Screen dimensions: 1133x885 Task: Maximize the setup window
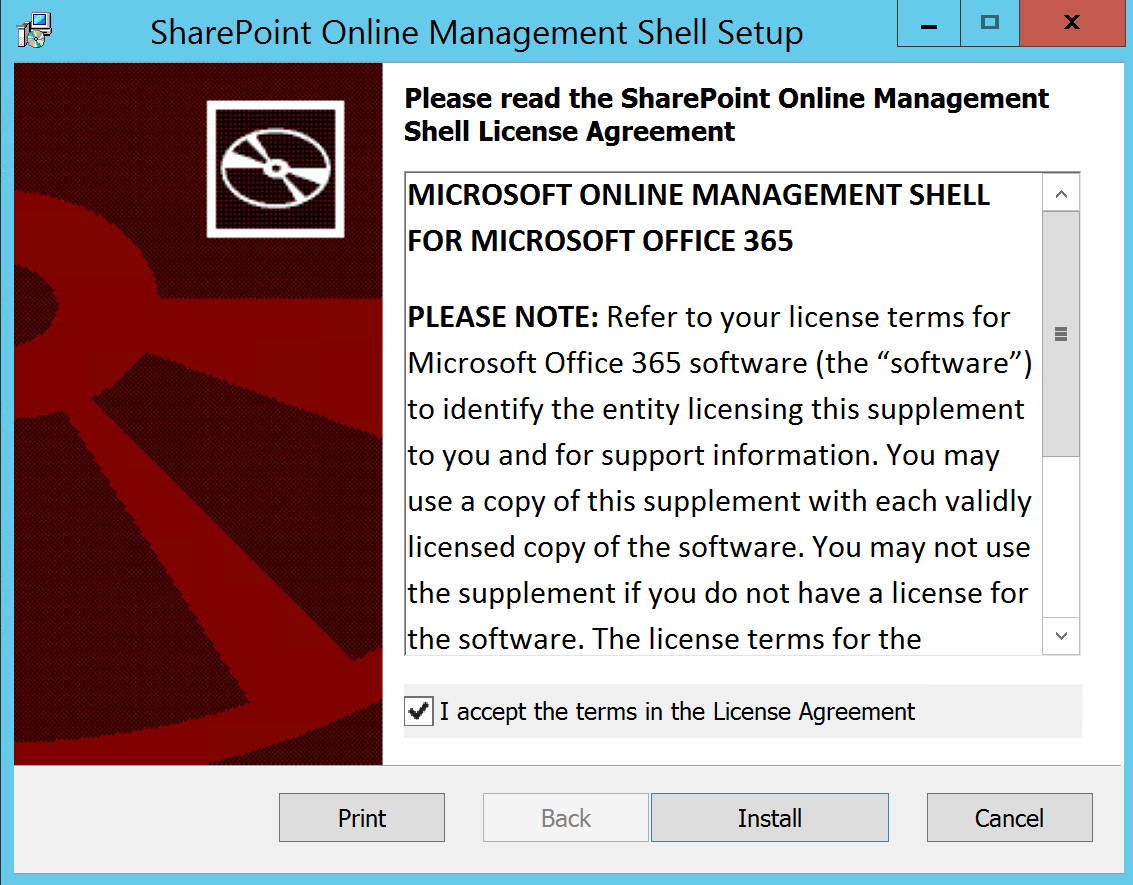coord(989,23)
